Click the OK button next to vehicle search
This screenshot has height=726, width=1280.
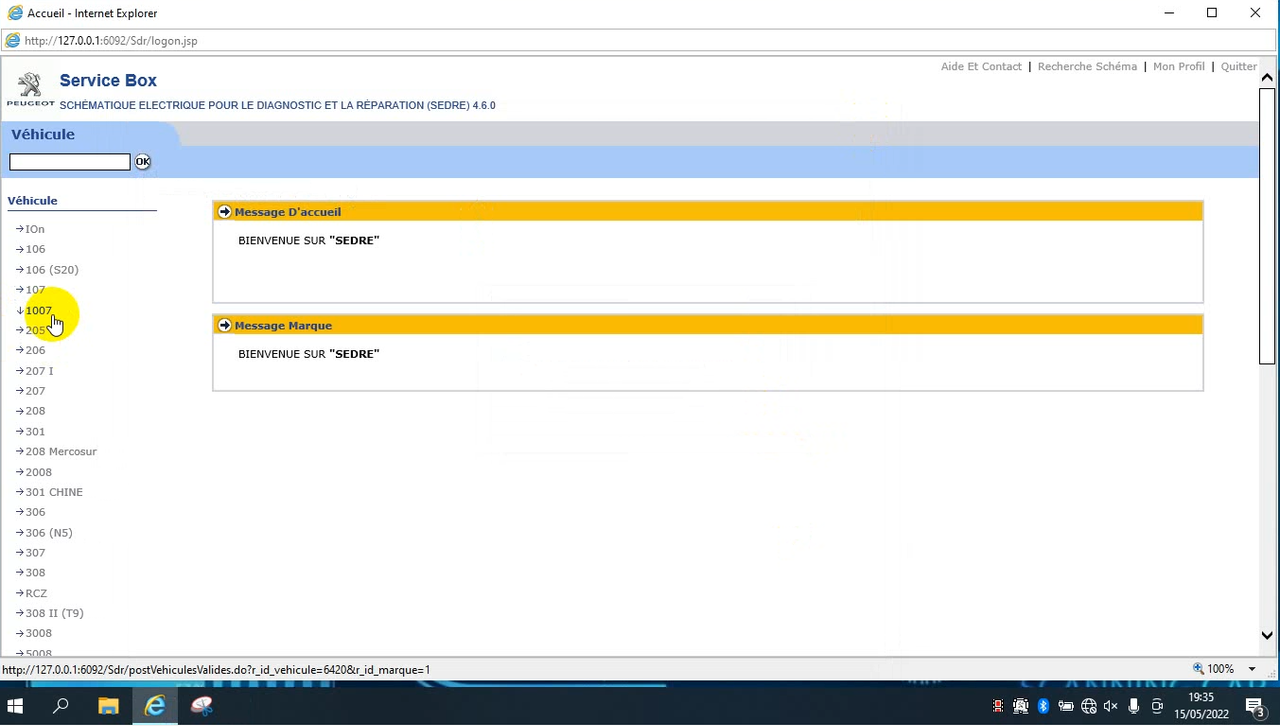143,162
